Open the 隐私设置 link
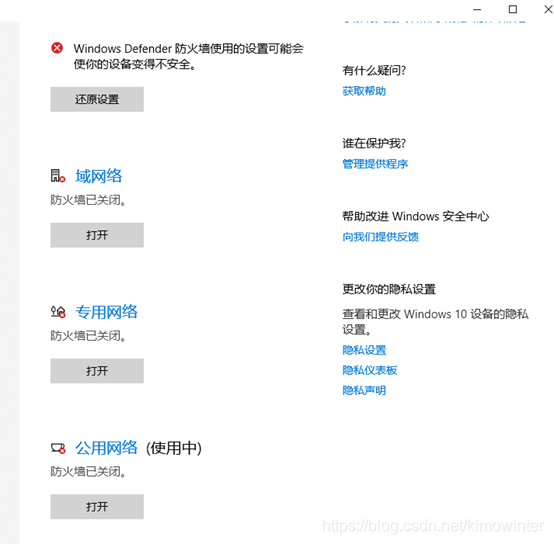 364,350
